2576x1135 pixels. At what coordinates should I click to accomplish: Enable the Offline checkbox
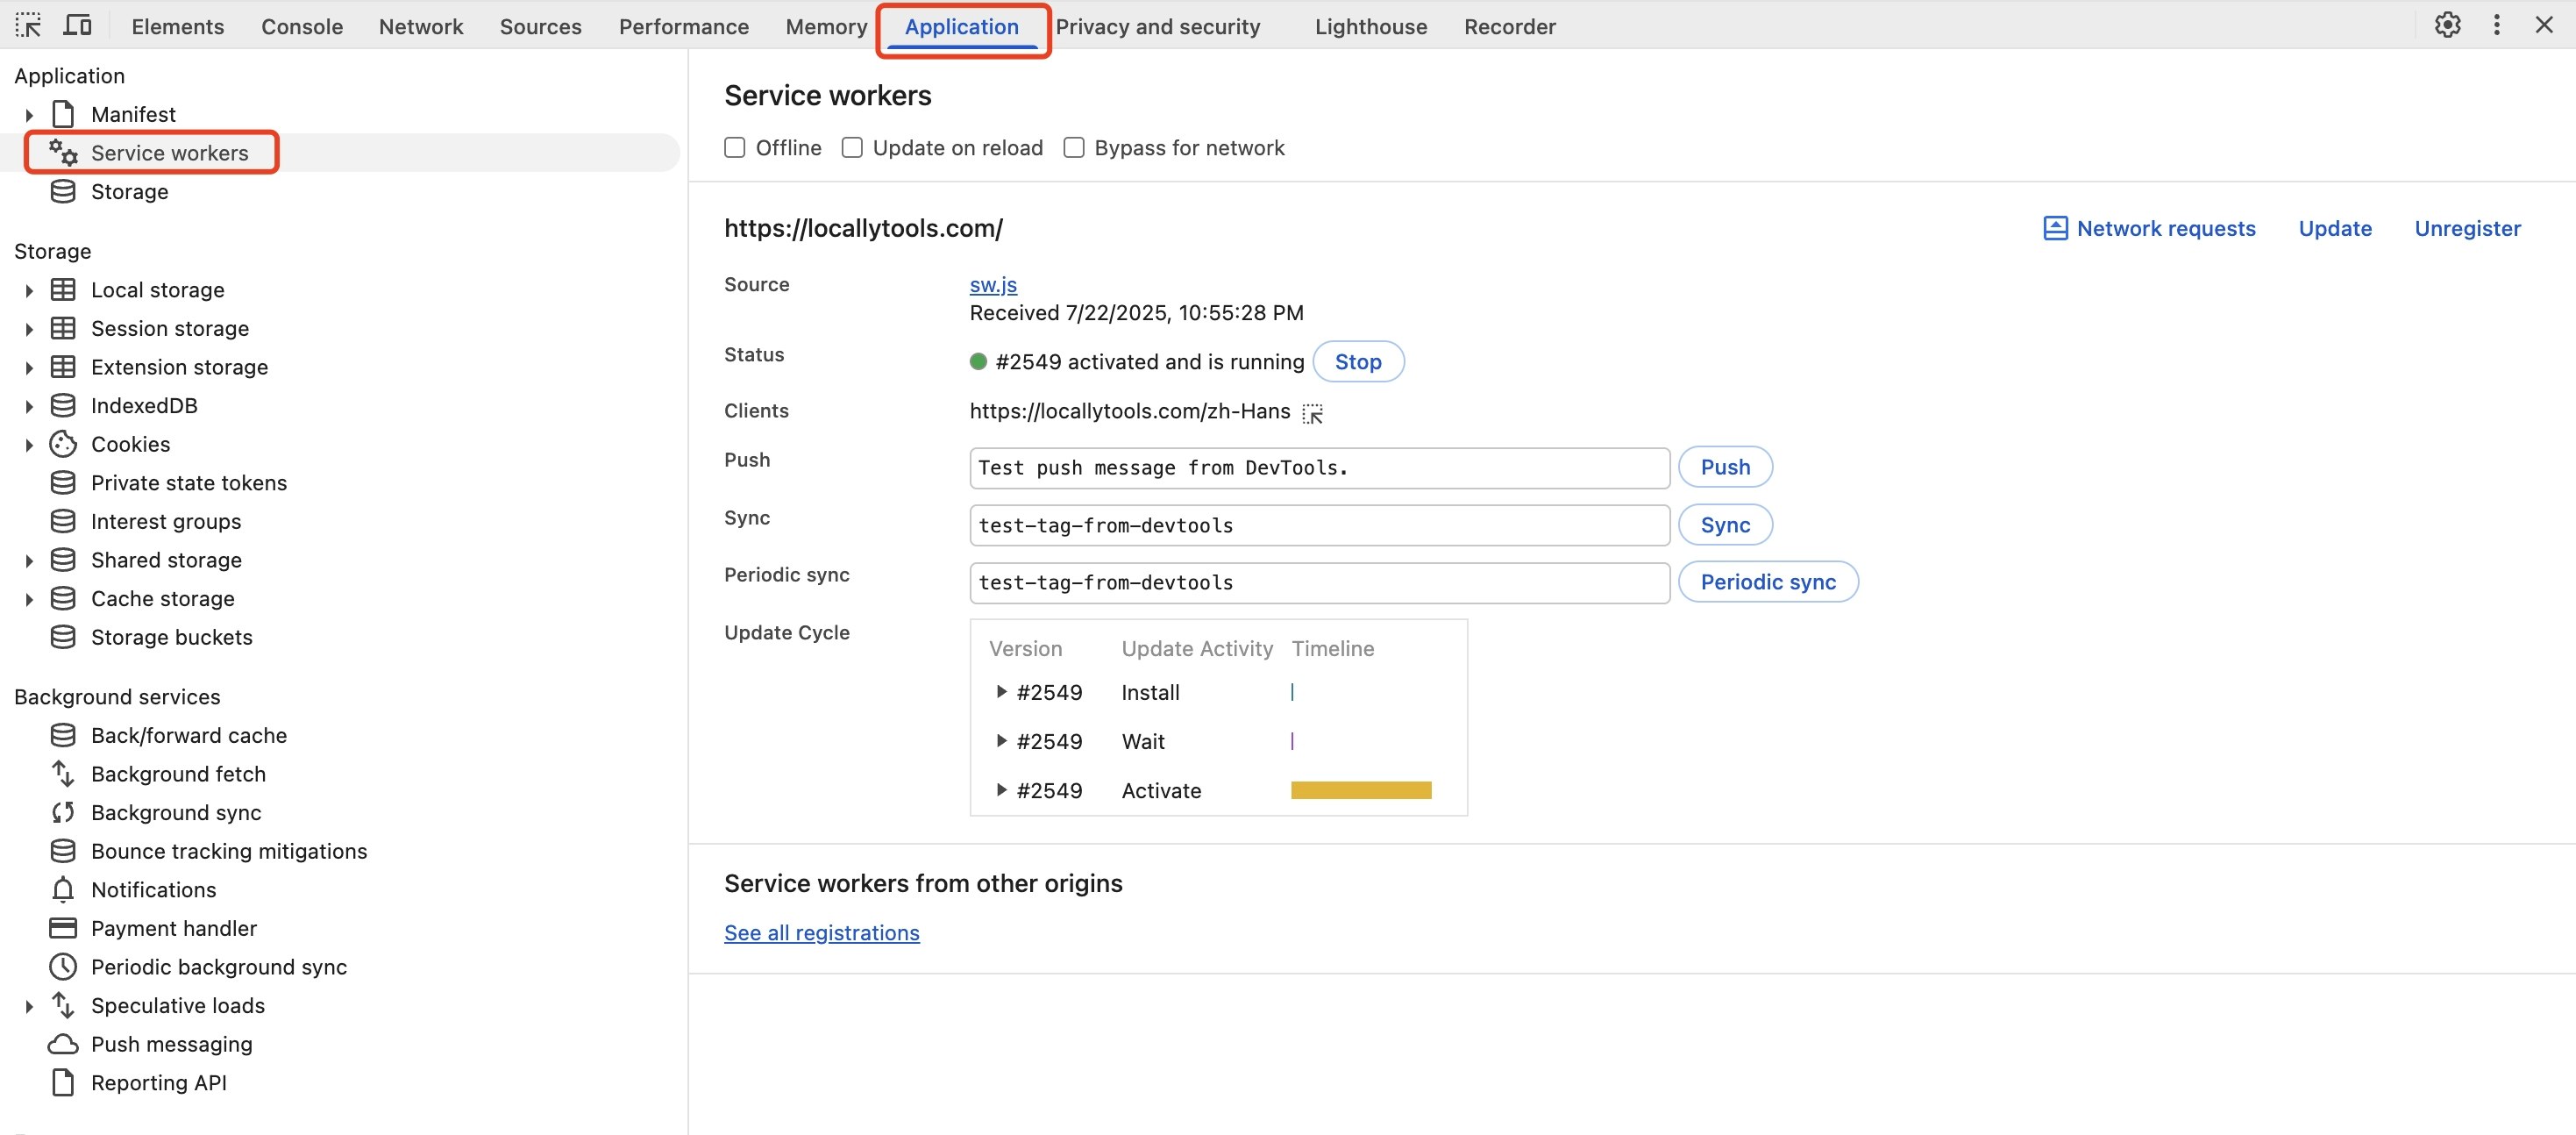[735, 148]
